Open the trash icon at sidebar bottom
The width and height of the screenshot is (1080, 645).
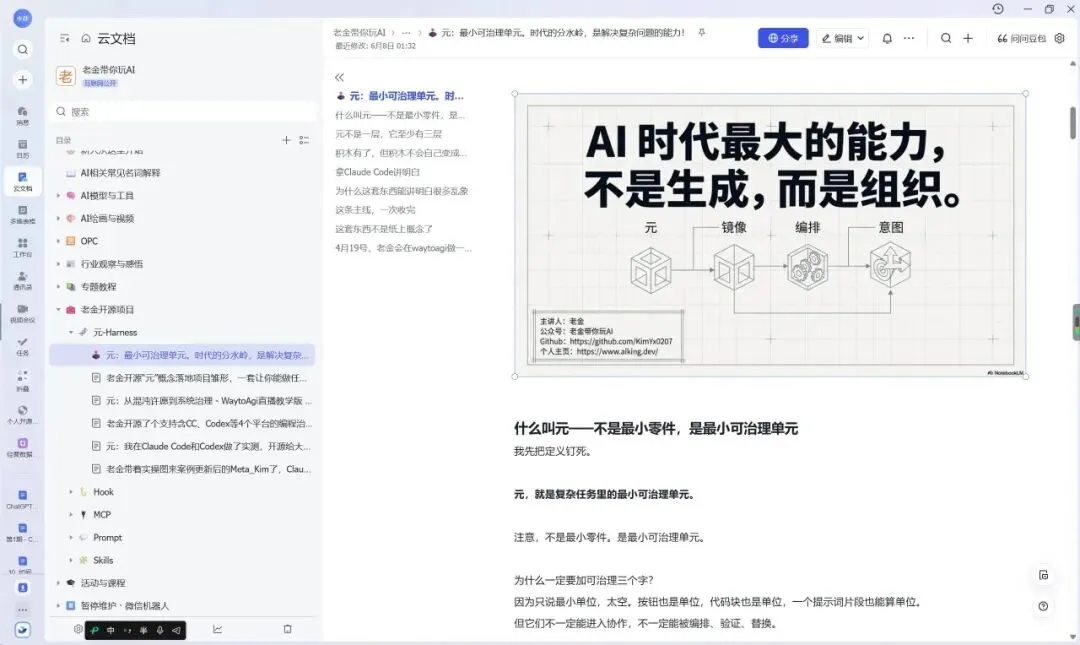[x=287, y=629]
